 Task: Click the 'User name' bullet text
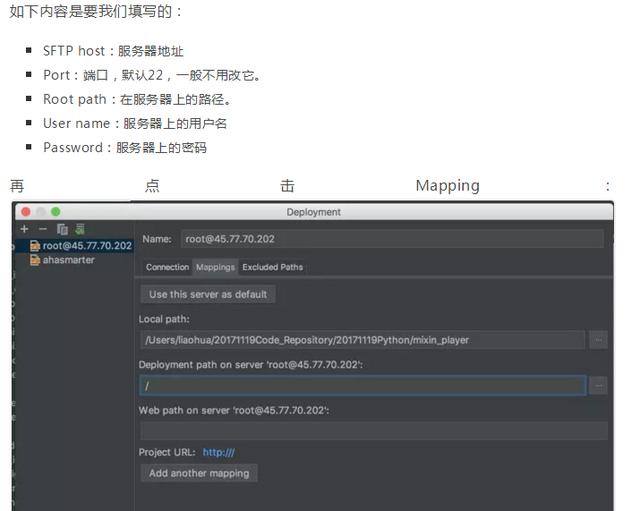[x=135, y=123]
